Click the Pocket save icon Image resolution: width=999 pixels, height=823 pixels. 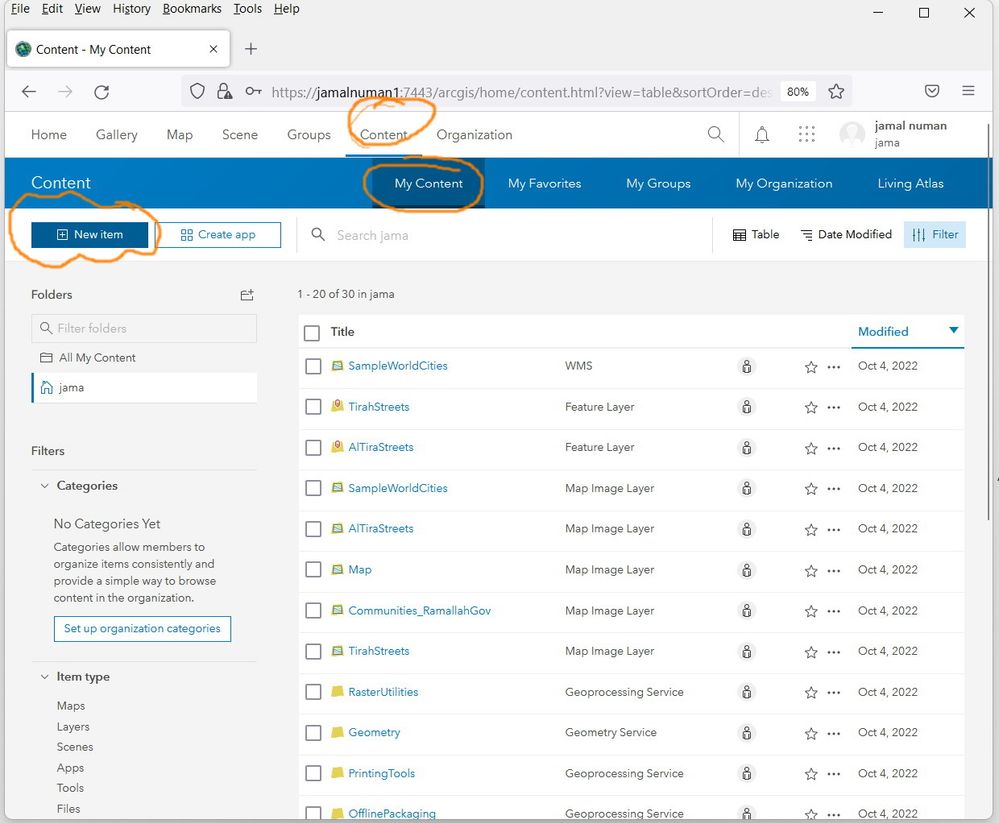click(931, 91)
